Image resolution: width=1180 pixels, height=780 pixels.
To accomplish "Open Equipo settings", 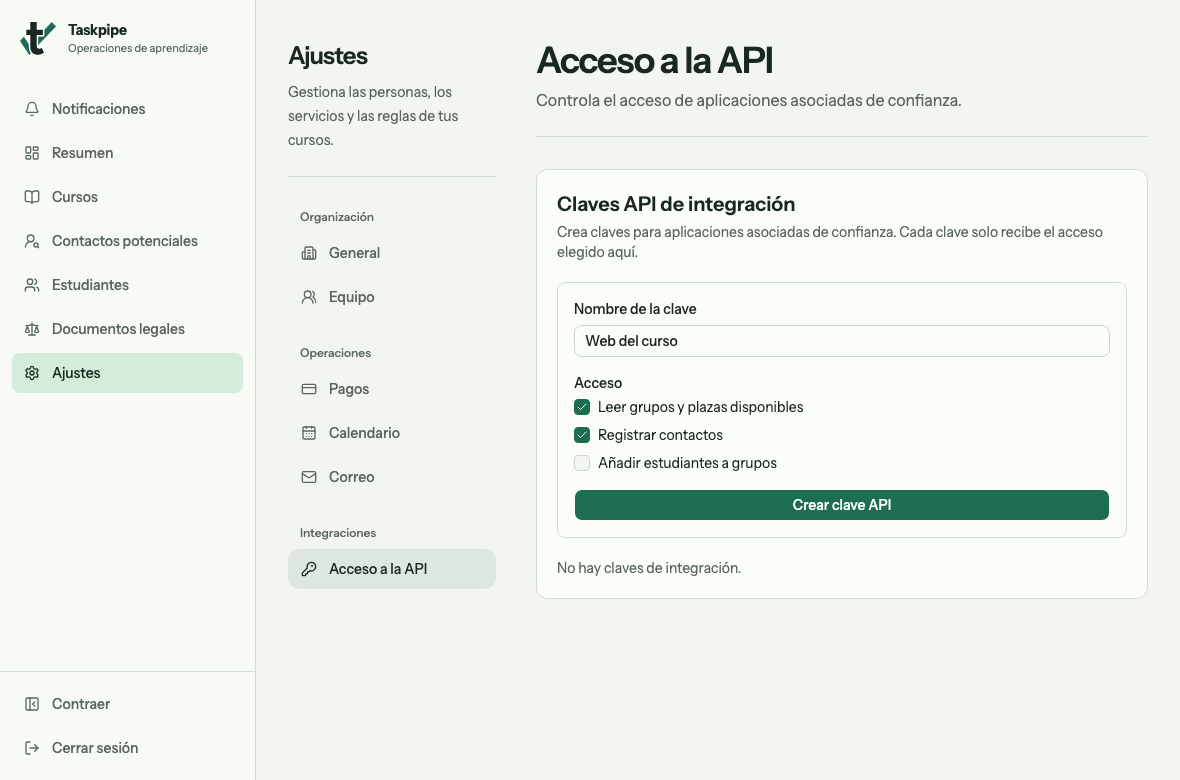I will pyautogui.click(x=391, y=297).
